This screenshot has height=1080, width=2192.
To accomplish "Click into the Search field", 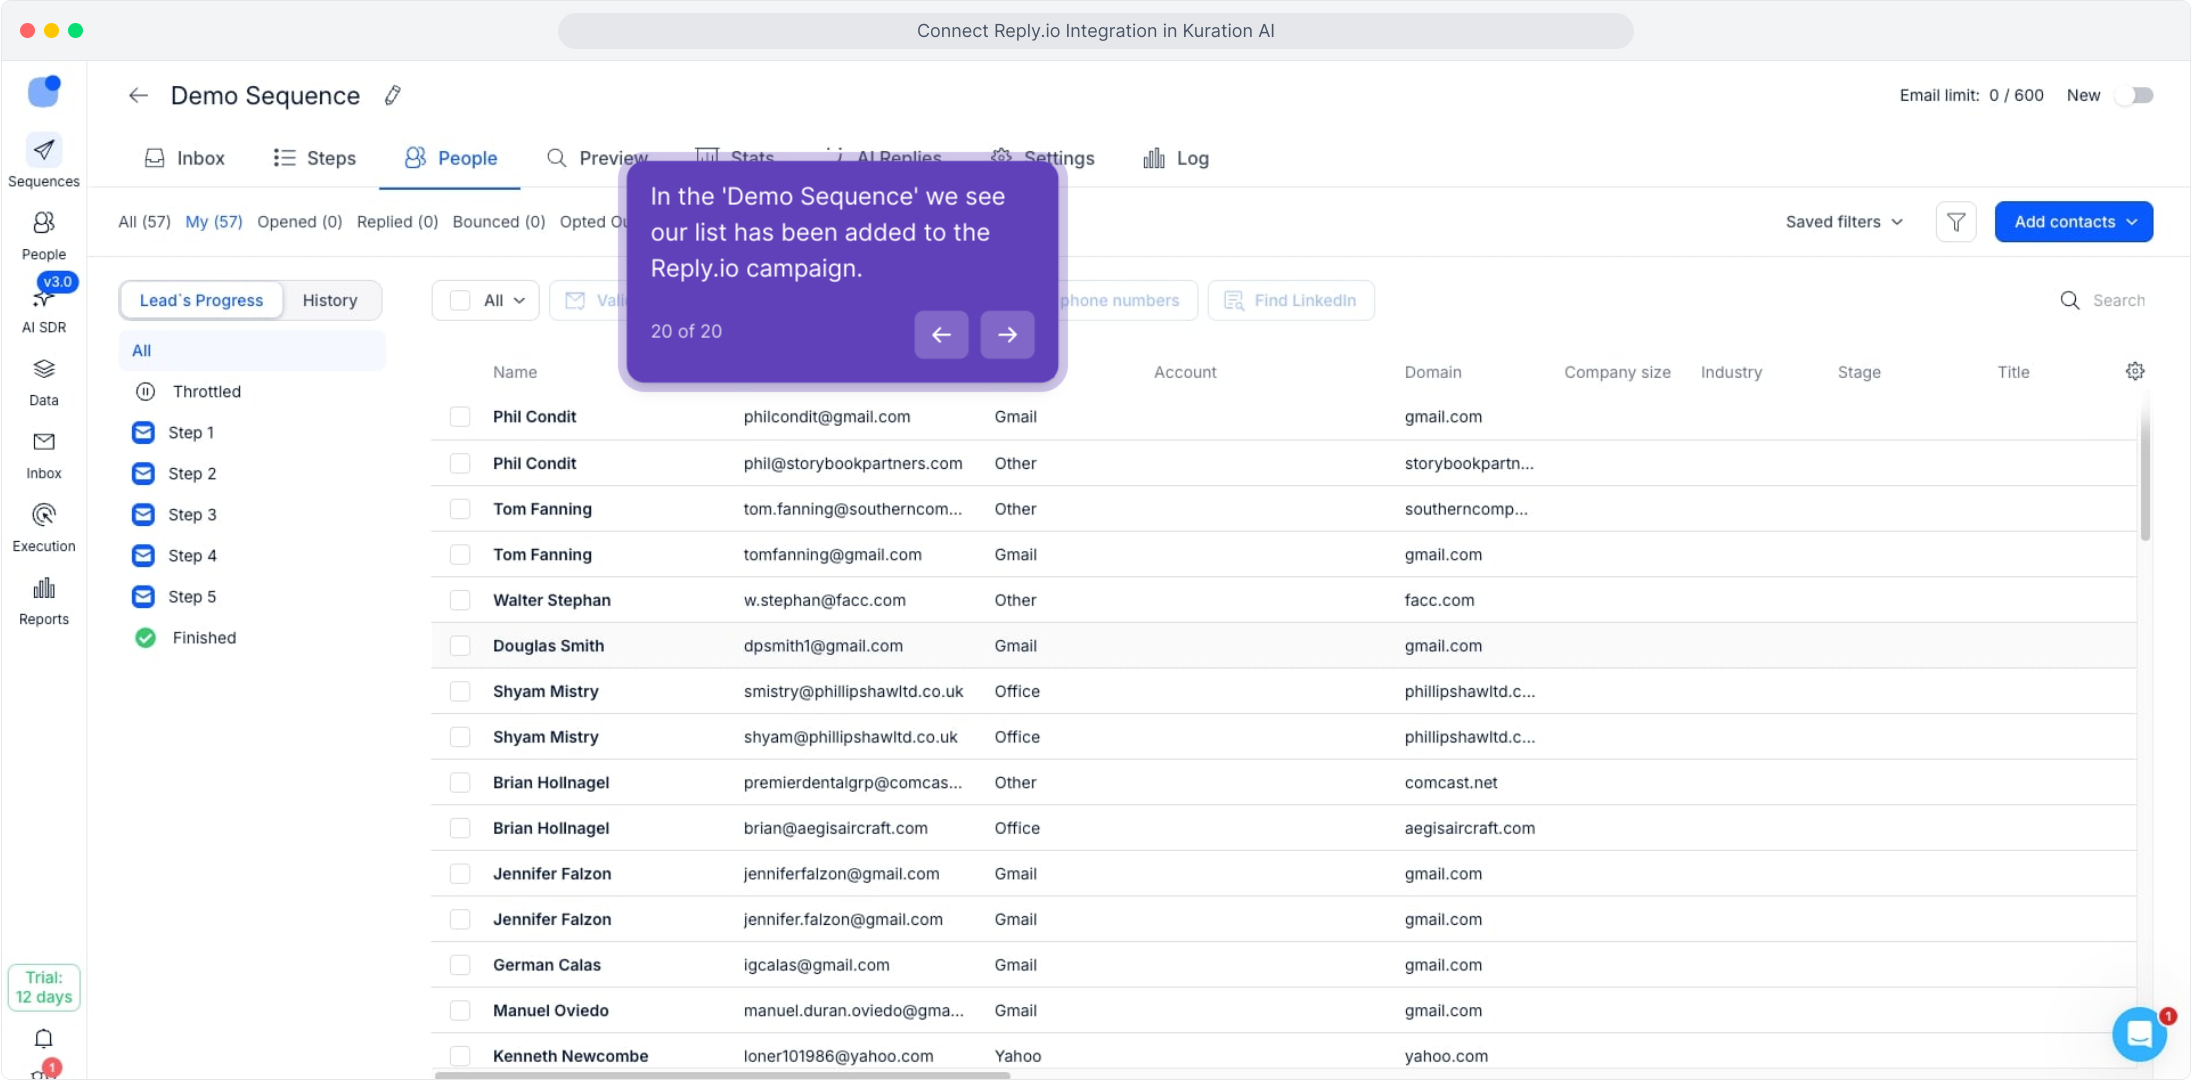I will click(x=2118, y=300).
